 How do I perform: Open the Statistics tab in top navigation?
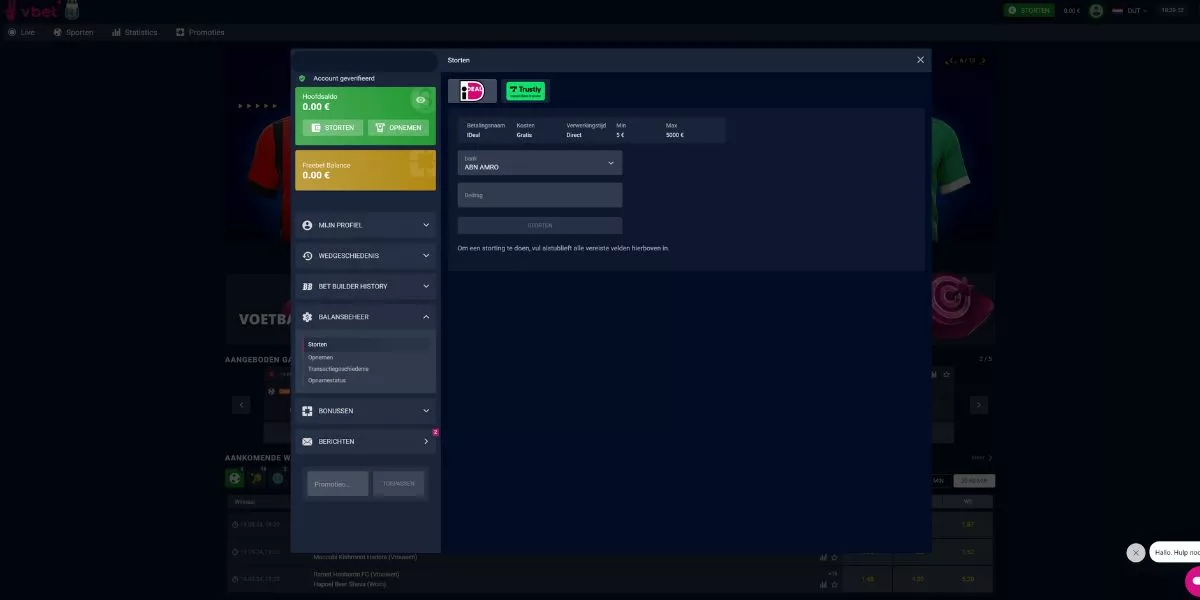(x=134, y=32)
